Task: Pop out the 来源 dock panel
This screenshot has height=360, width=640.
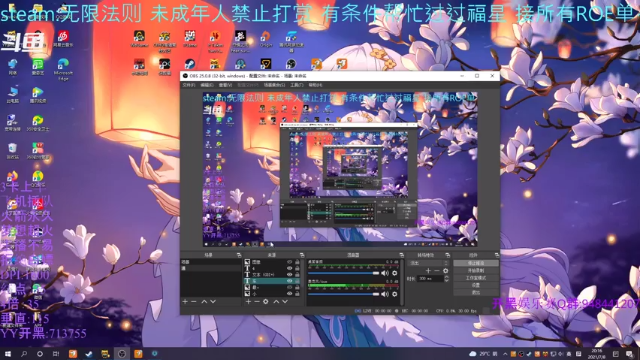Action: (302, 255)
